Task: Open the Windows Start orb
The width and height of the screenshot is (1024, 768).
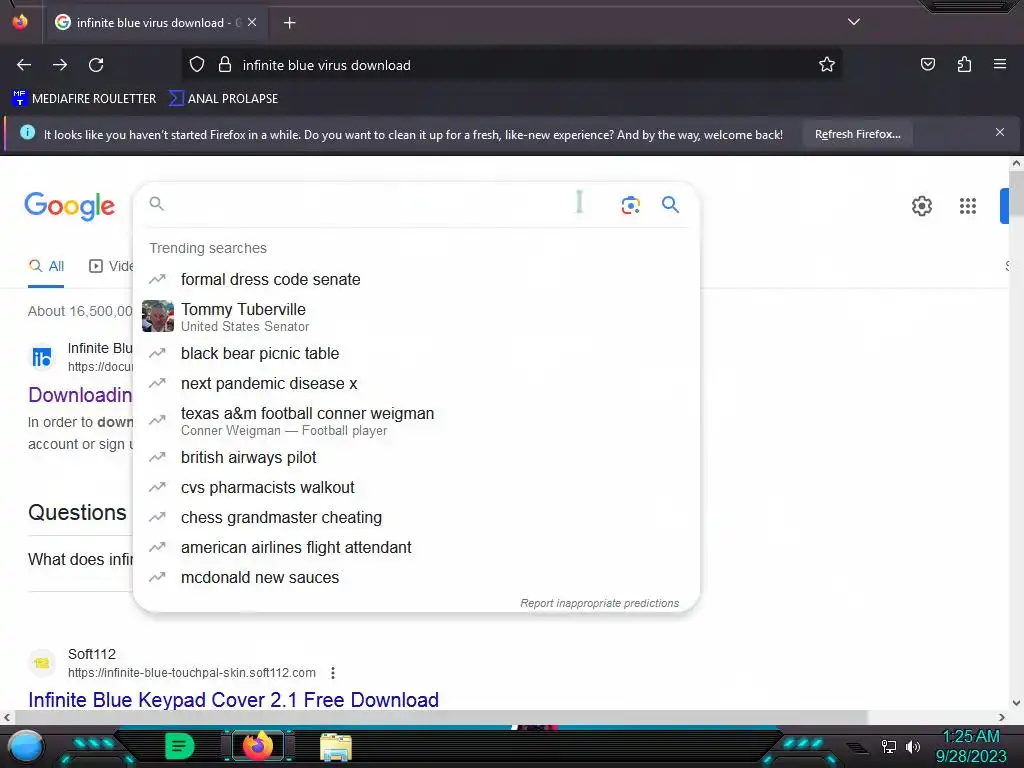Action: point(26,747)
